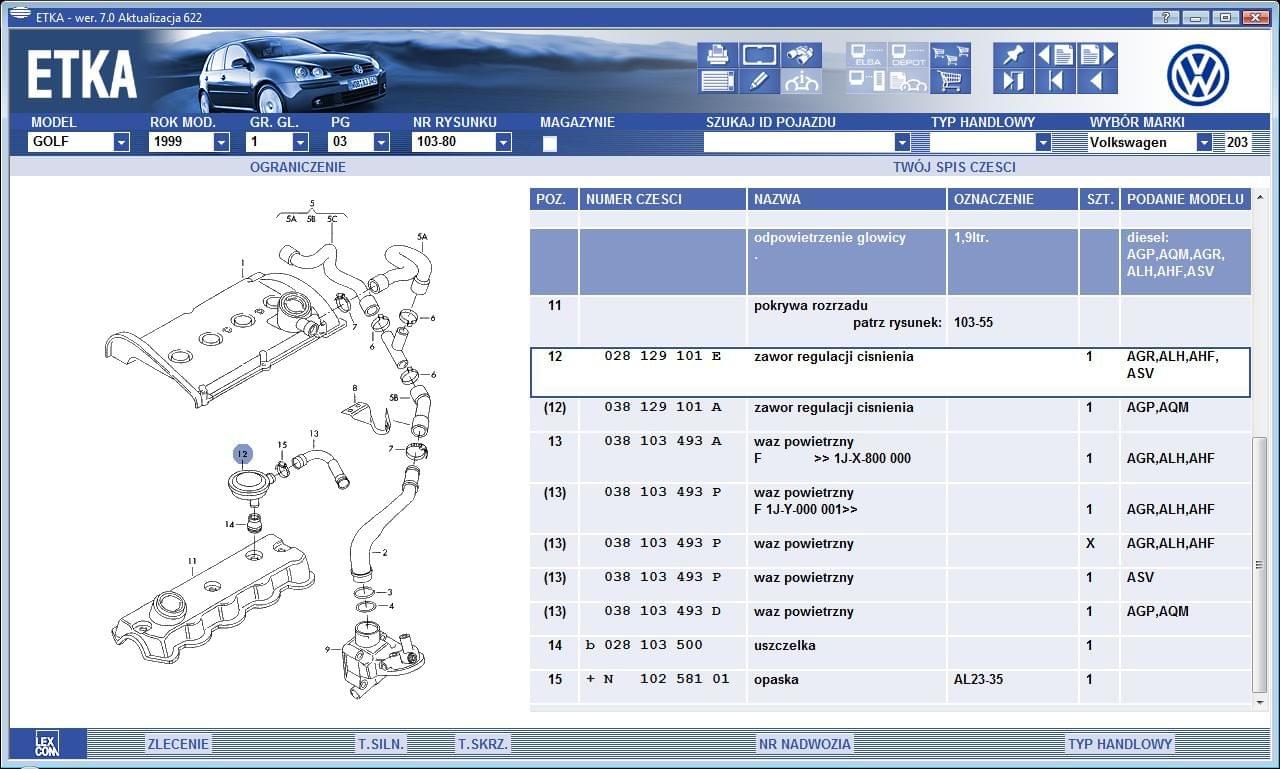Open the TYP HANDLOWY top dropdown arrow

click(1043, 142)
